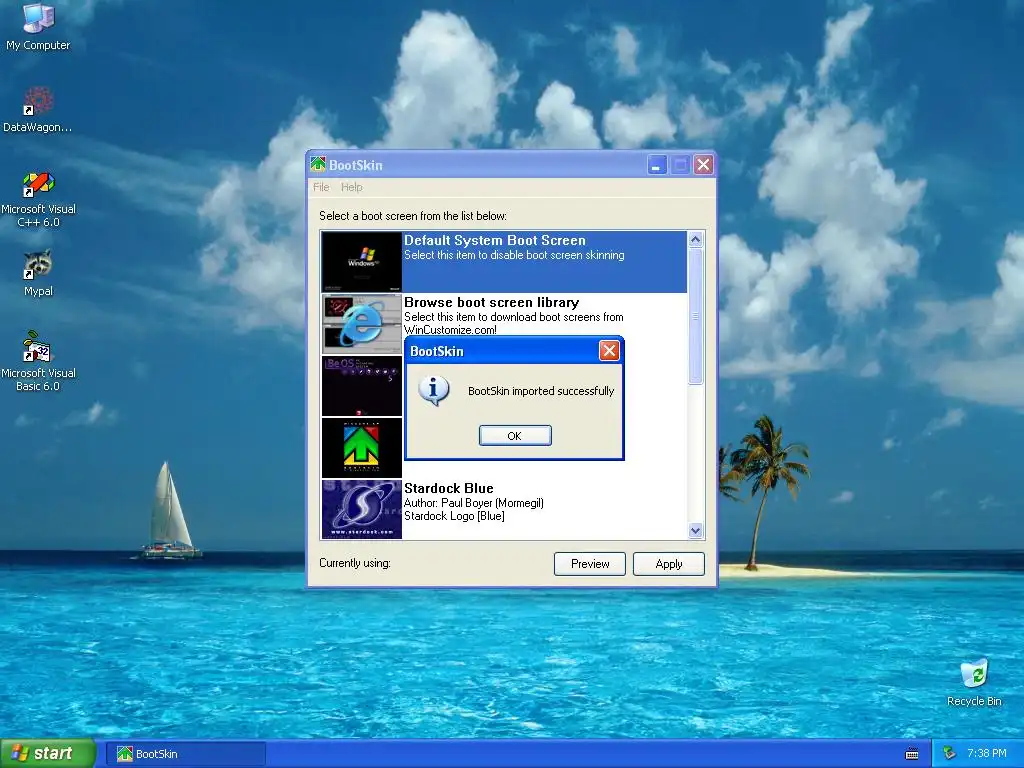
Task: Close the BootSkin imported successfully dialog
Action: coord(609,351)
